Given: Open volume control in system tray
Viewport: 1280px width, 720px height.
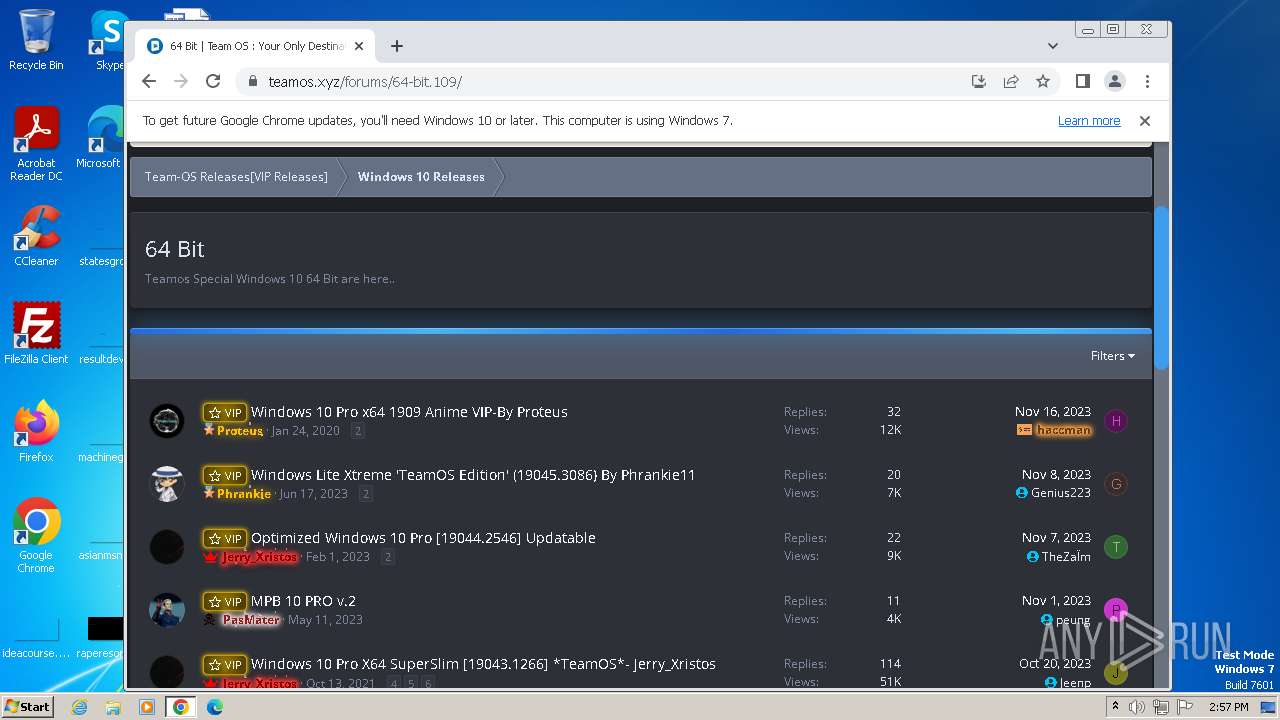Looking at the screenshot, I should pos(1137,707).
